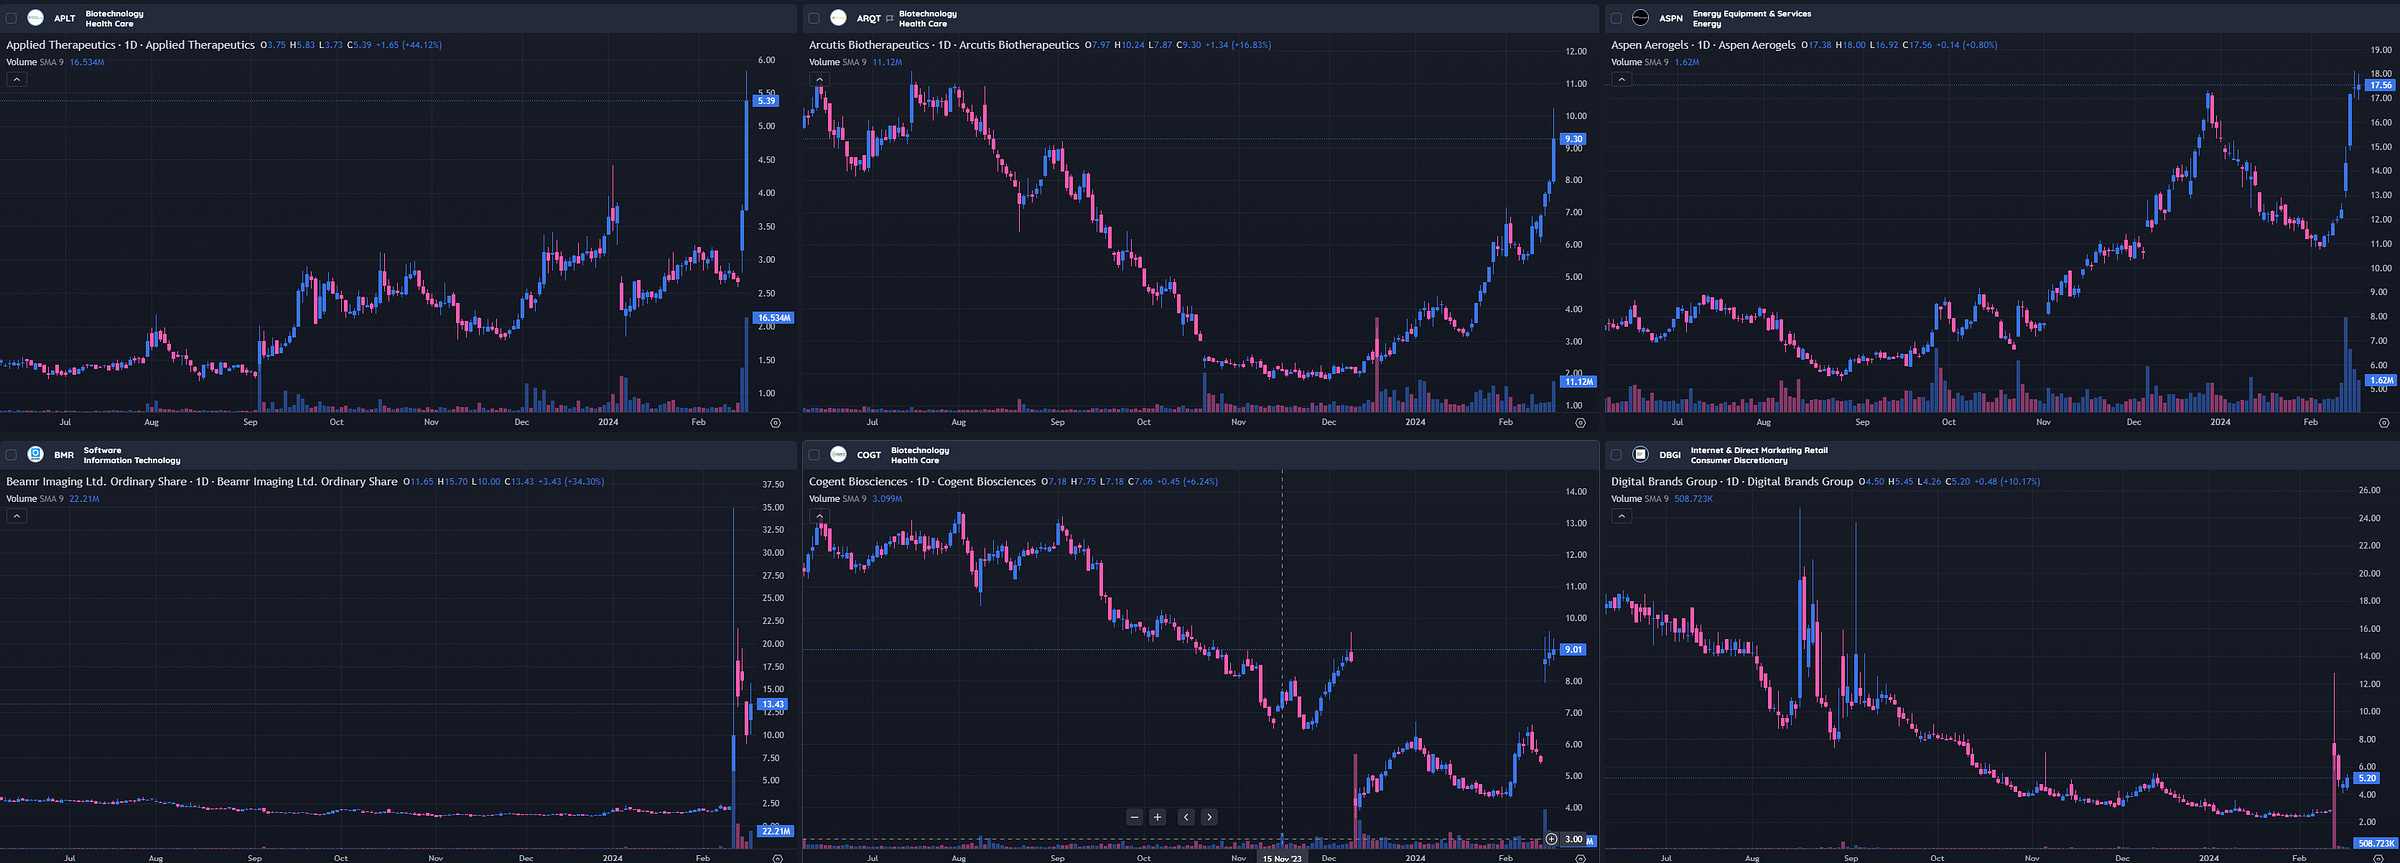The width and height of the screenshot is (2400, 863).
Task: Click the Digital Brands Group legend title
Action: tap(1732, 482)
